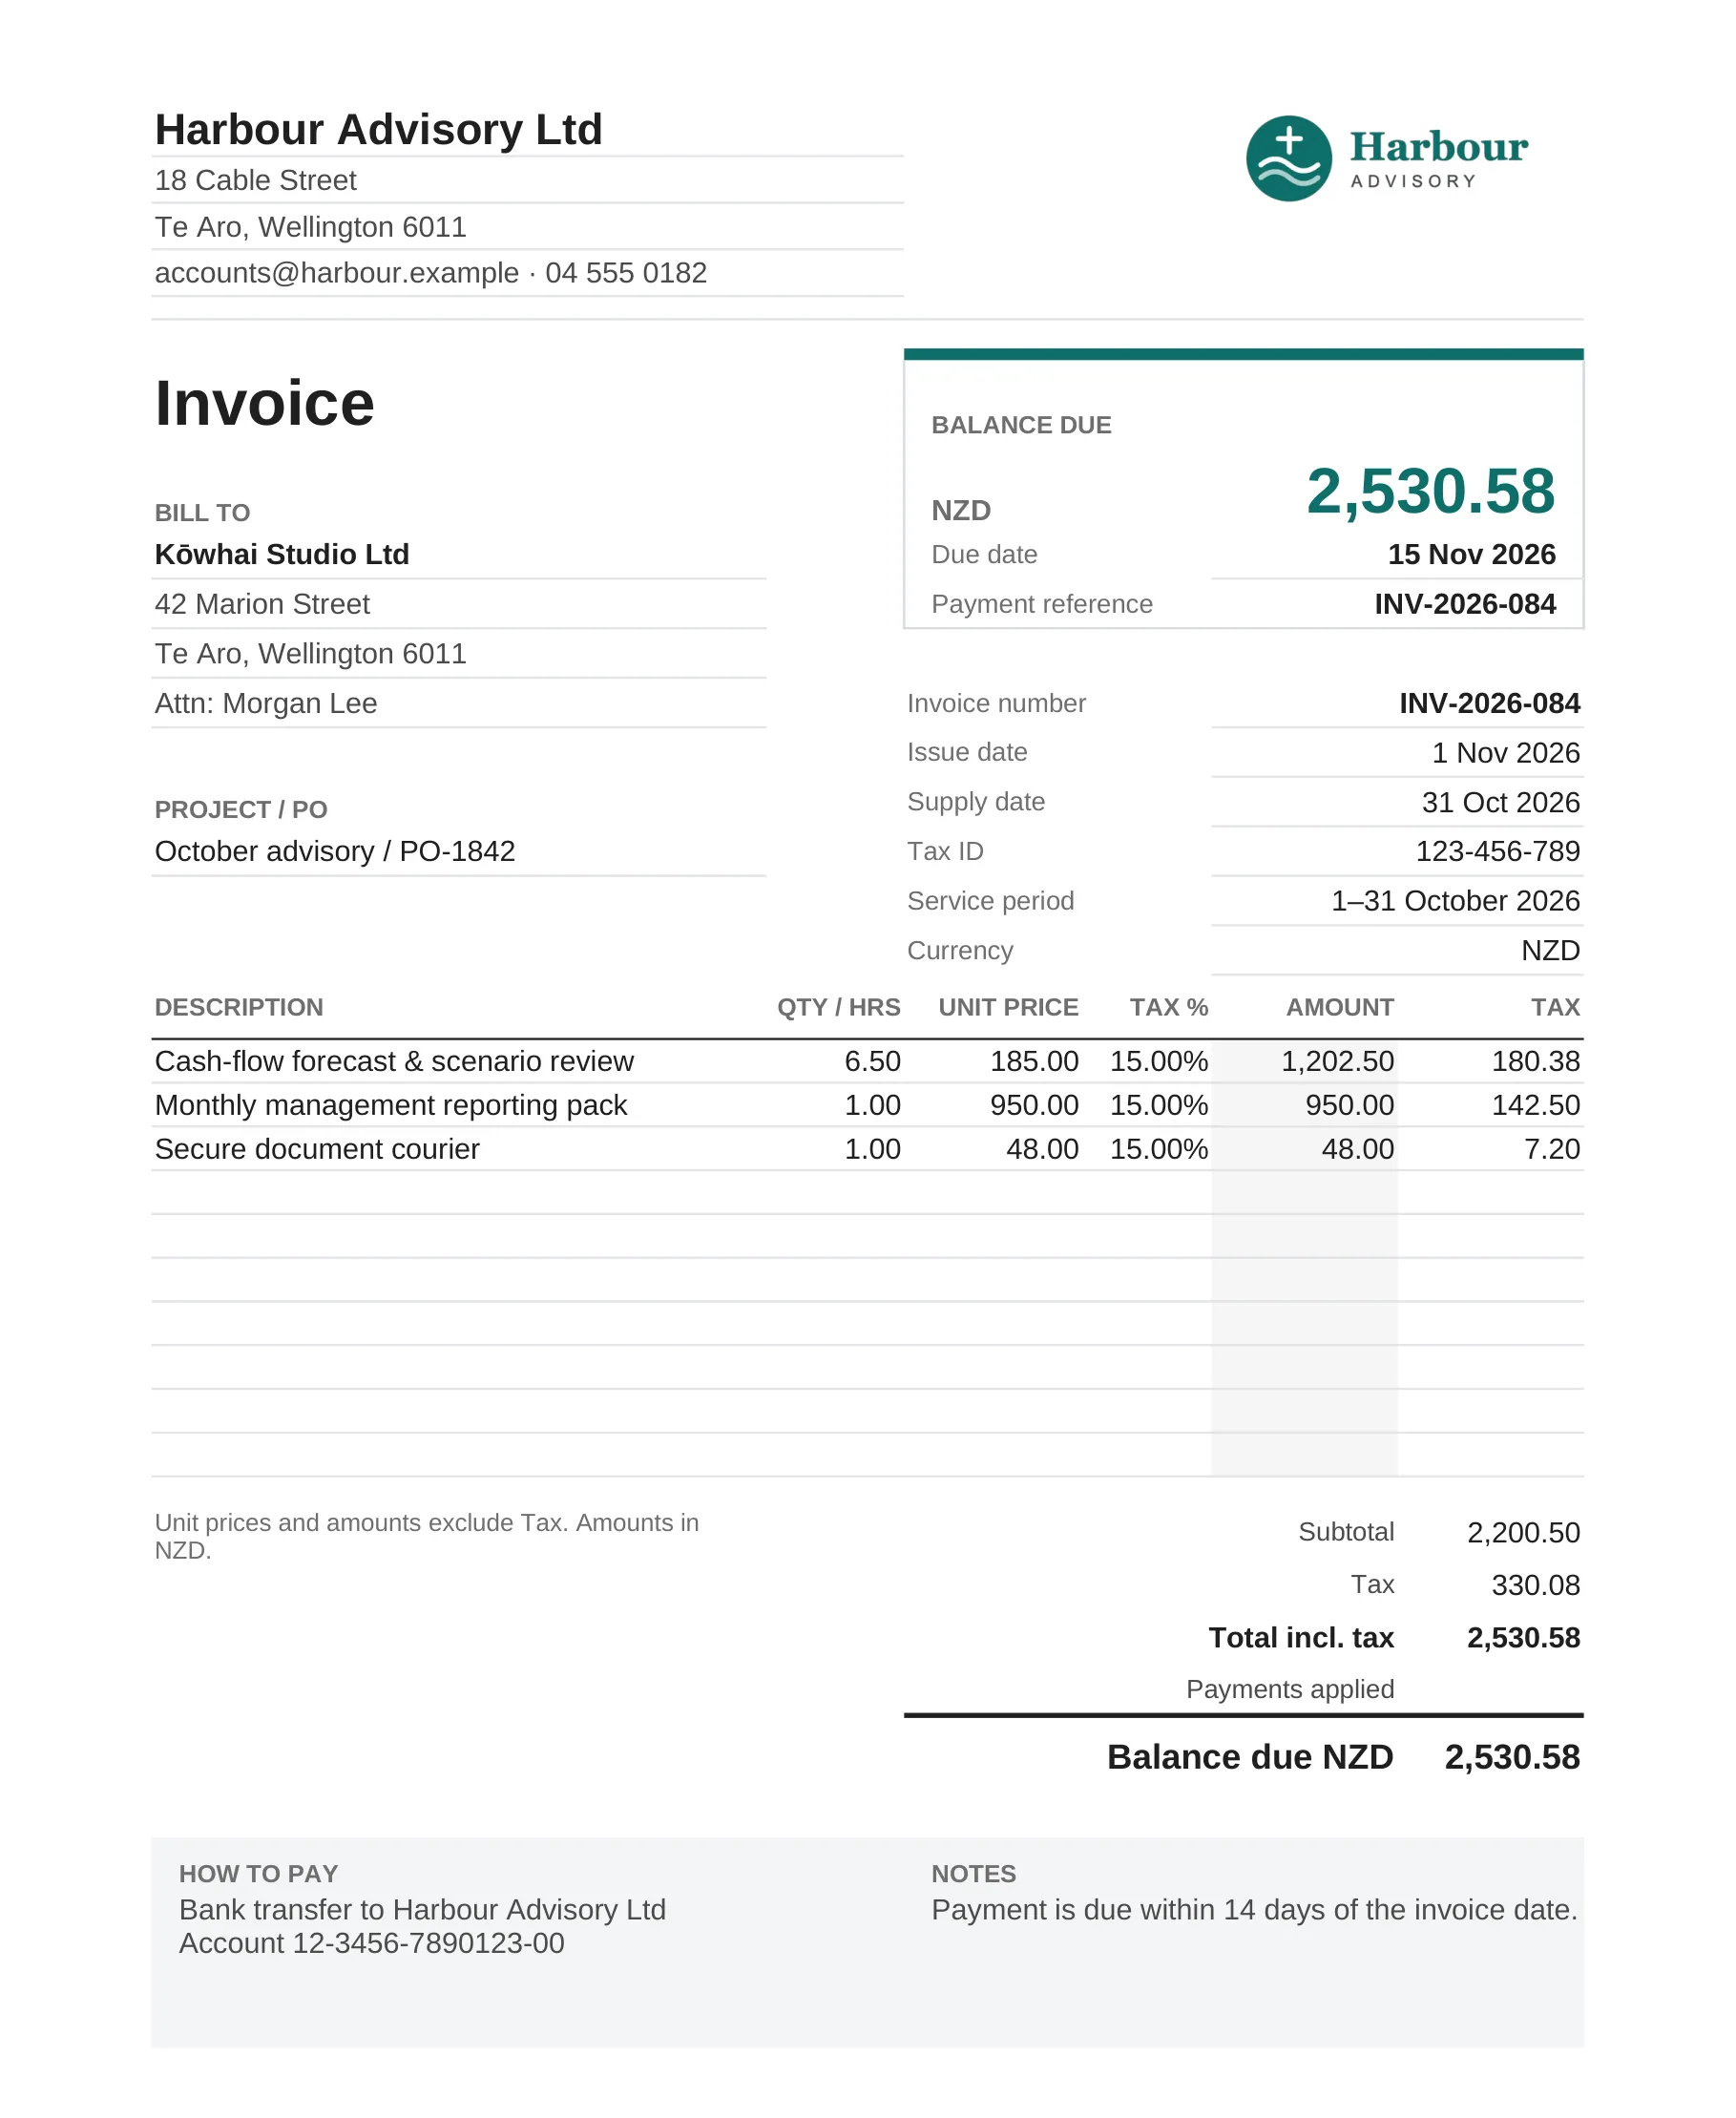Click the unit prices exclude Tax footnote
Viewport: 1736px width, 2118px height.
(x=426, y=1537)
